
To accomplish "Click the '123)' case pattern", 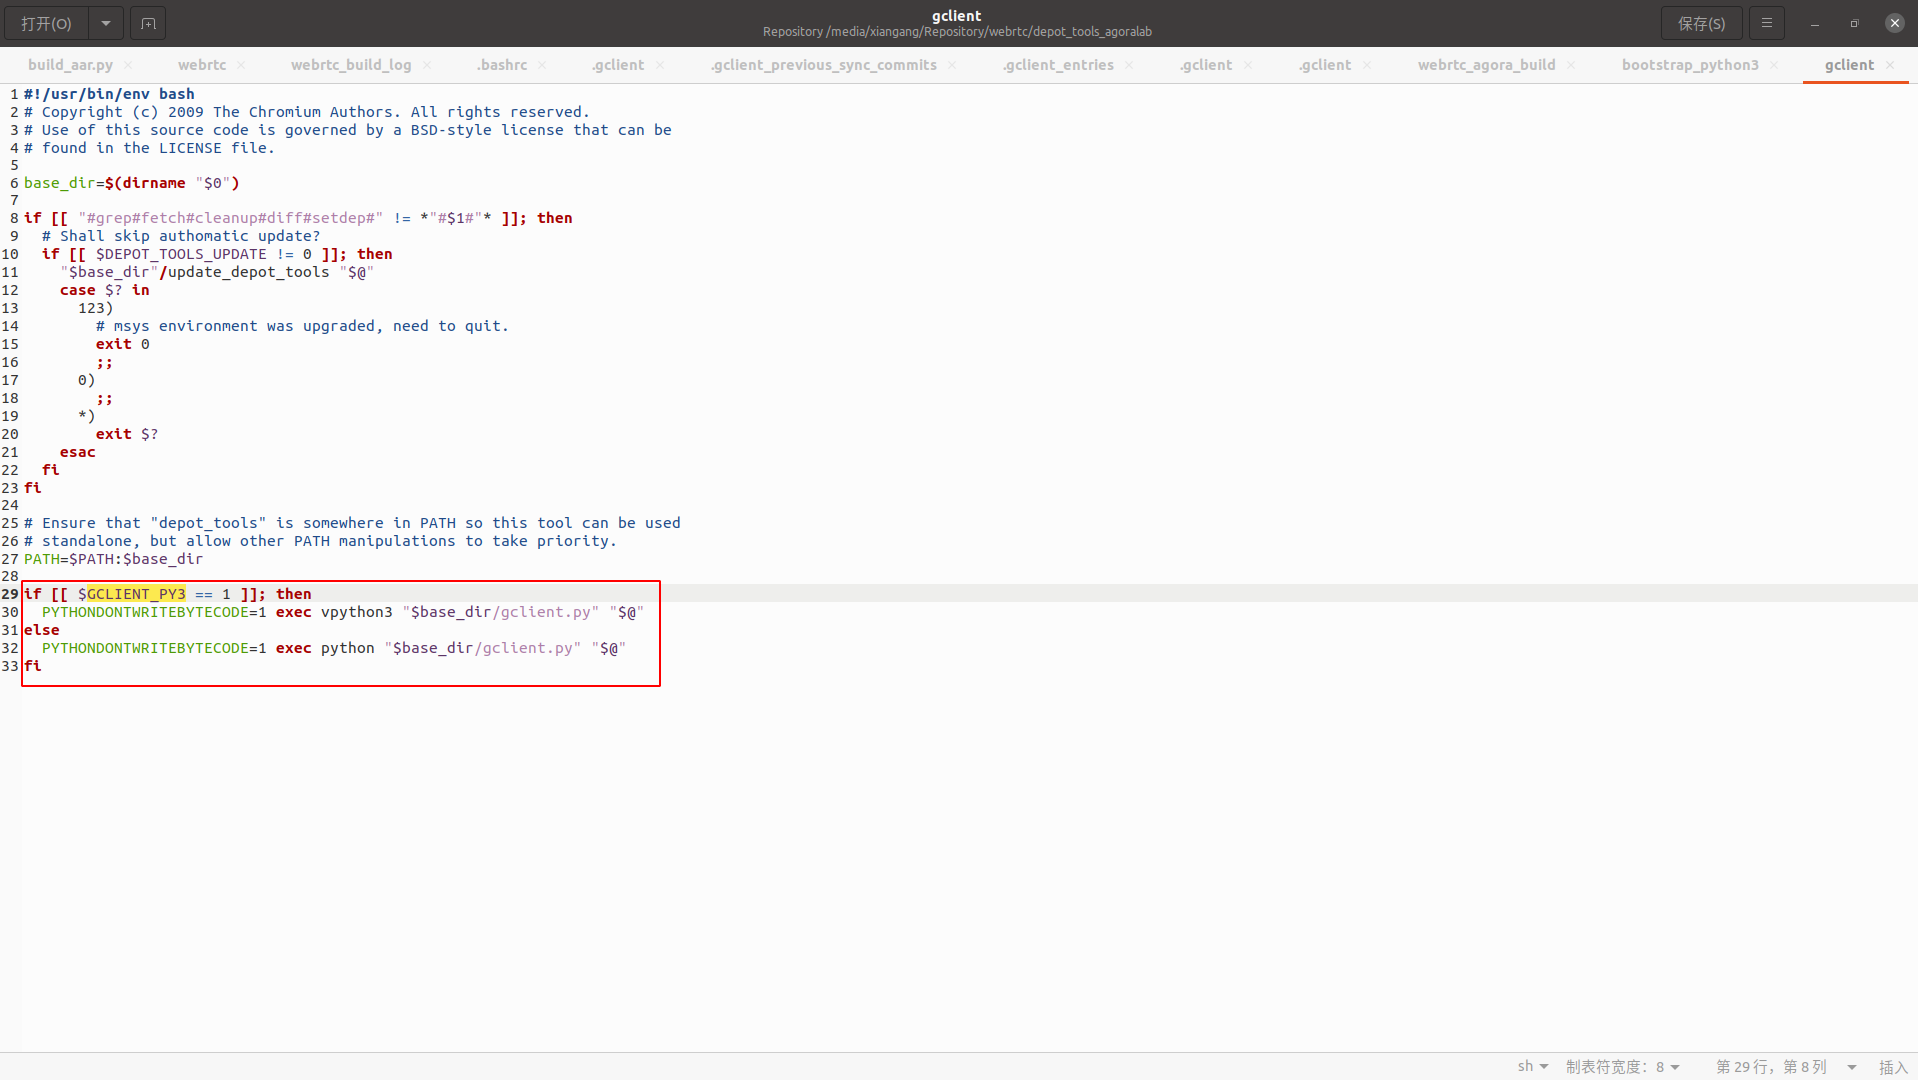I will tap(96, 308).
